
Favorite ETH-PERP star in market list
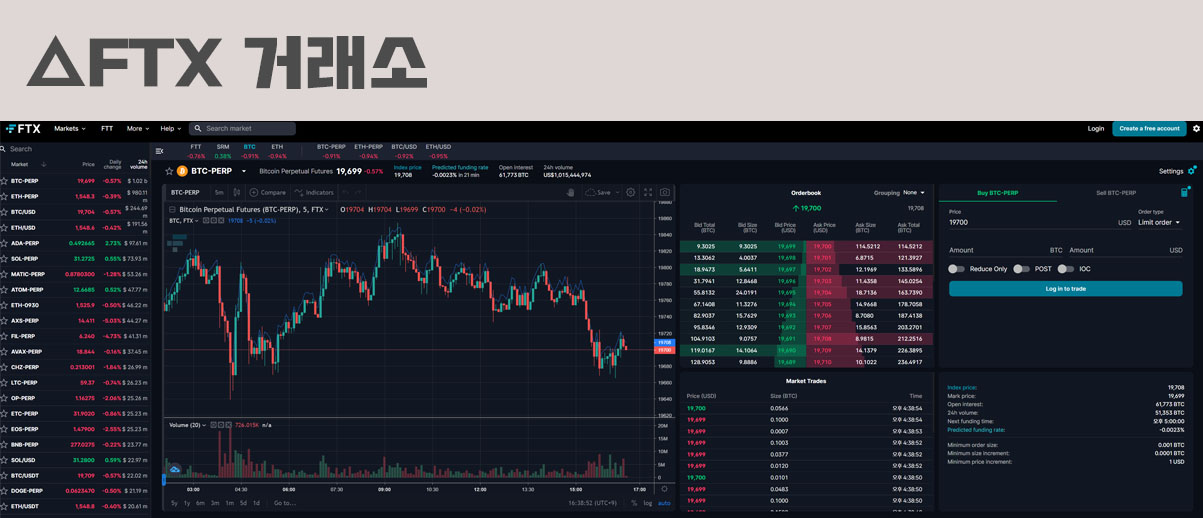pyautogui.click(x=4, y=196)
